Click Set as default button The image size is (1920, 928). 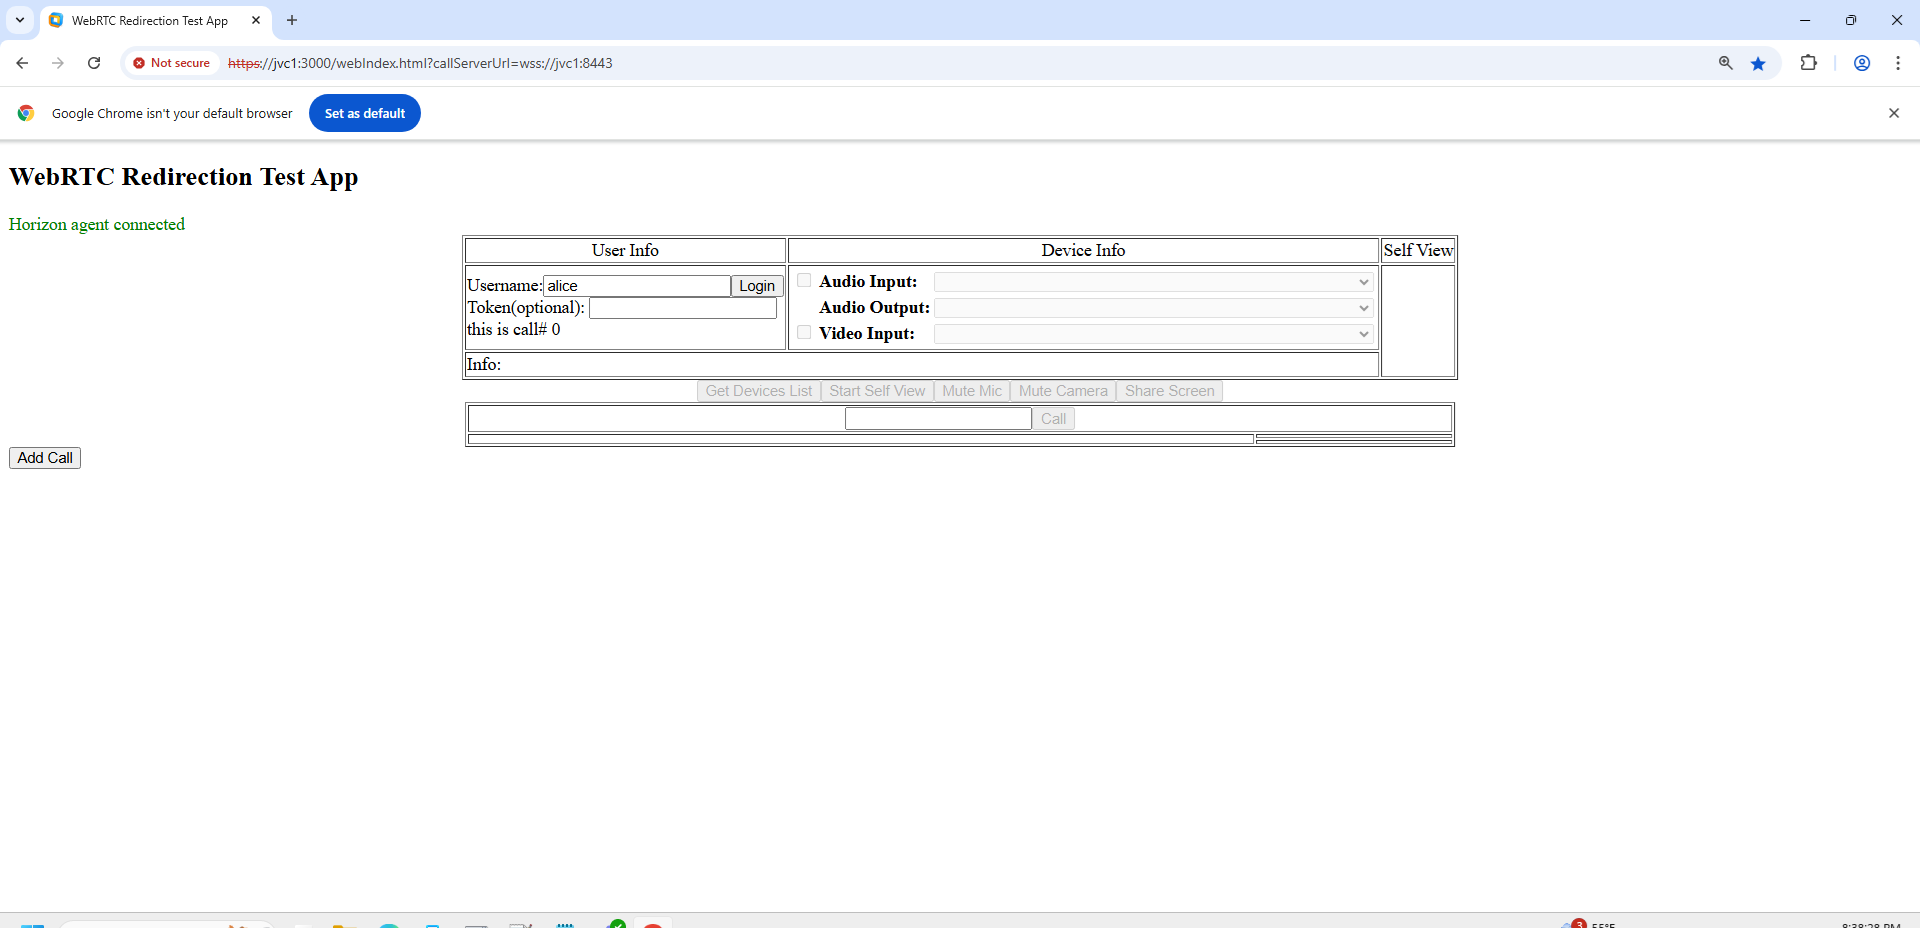[364, 113]
